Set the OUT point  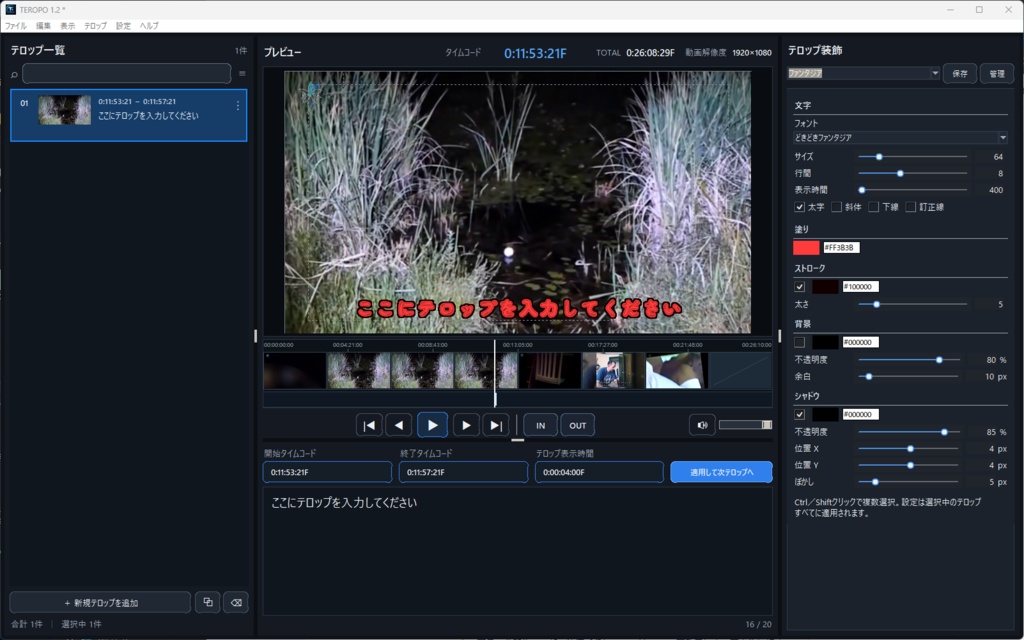577,425
